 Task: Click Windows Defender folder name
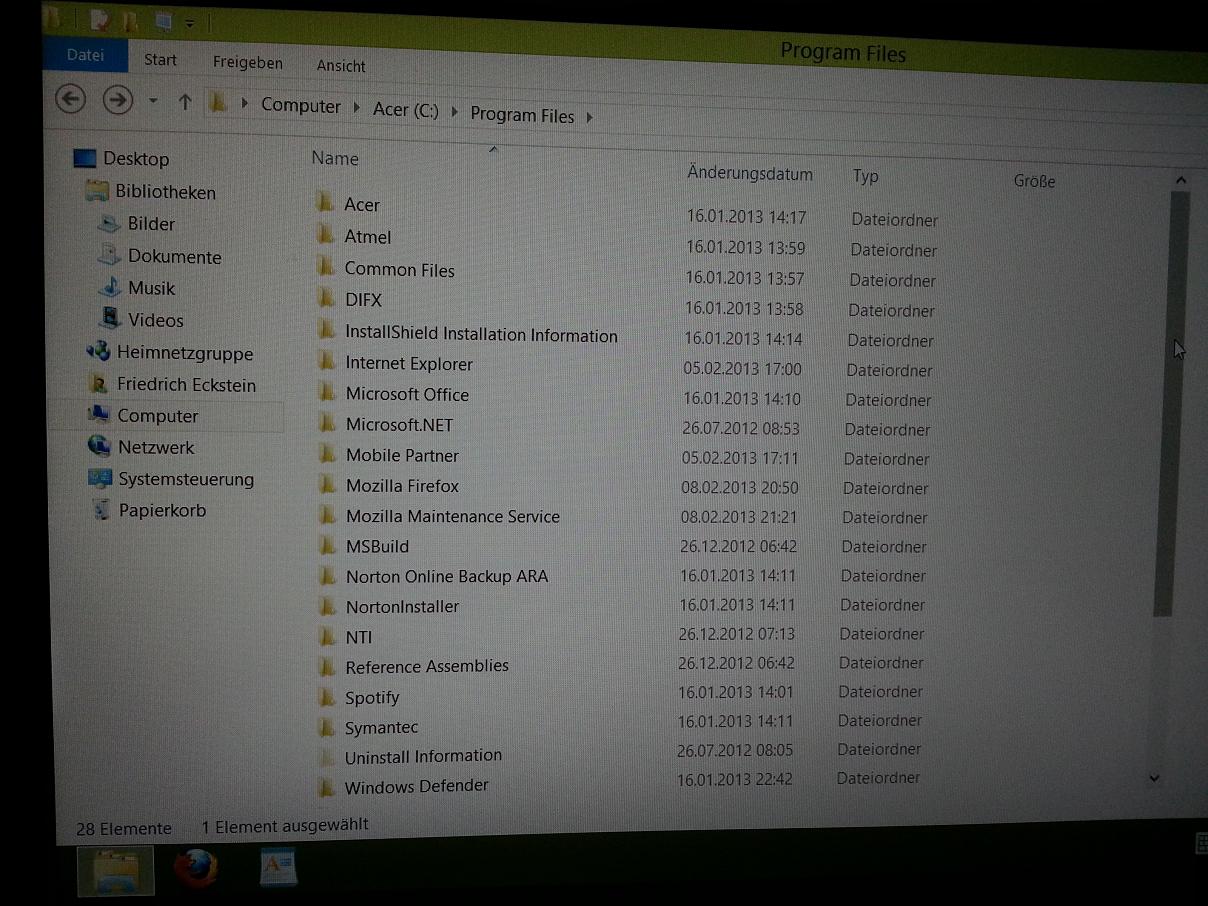(416, 787)
